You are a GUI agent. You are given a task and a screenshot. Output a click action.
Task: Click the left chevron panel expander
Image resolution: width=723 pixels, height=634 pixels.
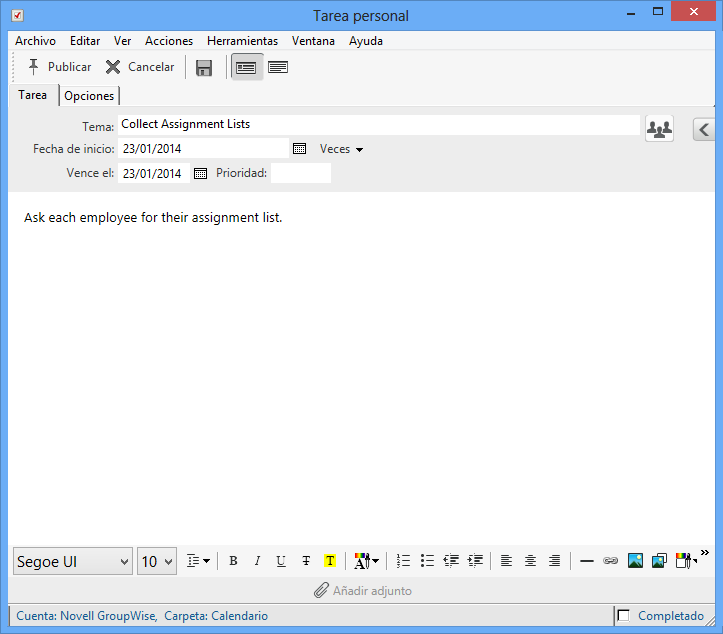pyautogui.click(x=704, y=130)
